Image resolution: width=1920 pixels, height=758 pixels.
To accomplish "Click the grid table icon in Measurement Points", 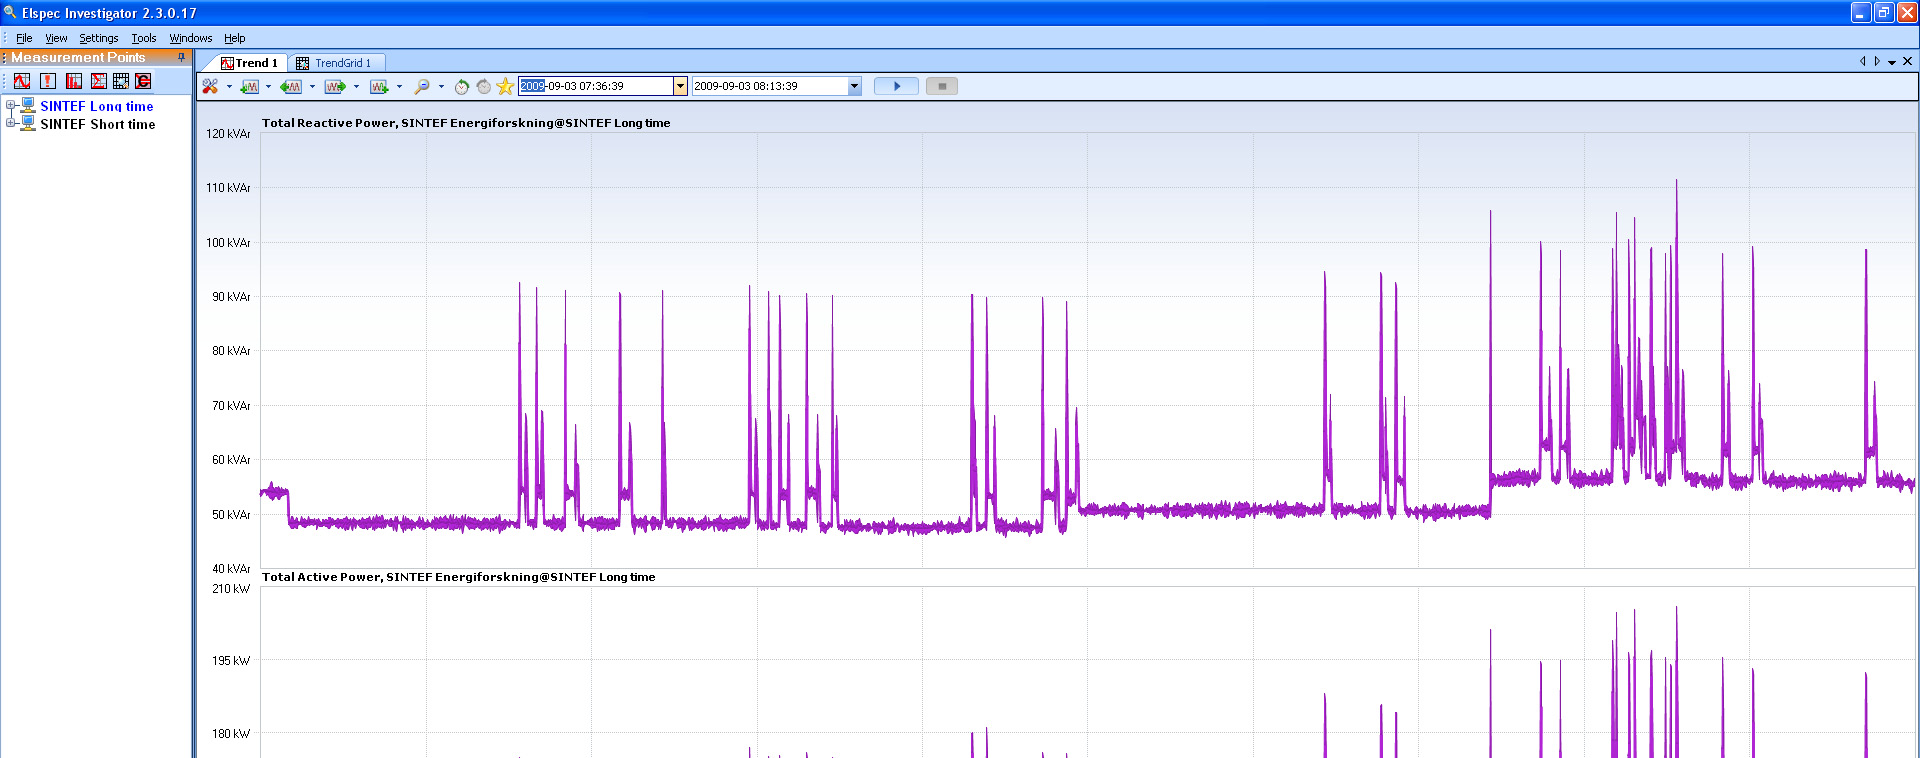I will coord(121,81).
